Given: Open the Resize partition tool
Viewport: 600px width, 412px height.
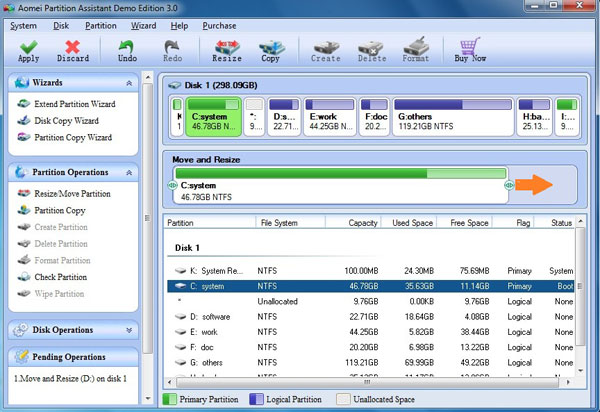Looking at the screenshot, I should pyautogui.click(x=227, y=51).
